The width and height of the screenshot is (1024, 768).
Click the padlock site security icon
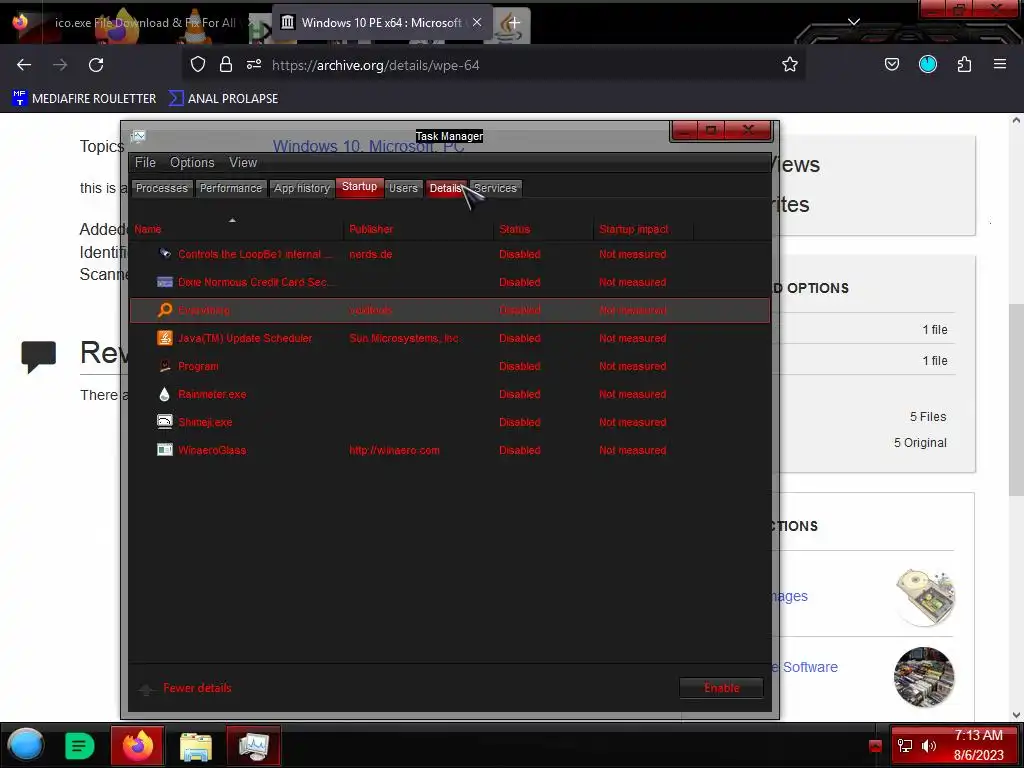(226, 65)
